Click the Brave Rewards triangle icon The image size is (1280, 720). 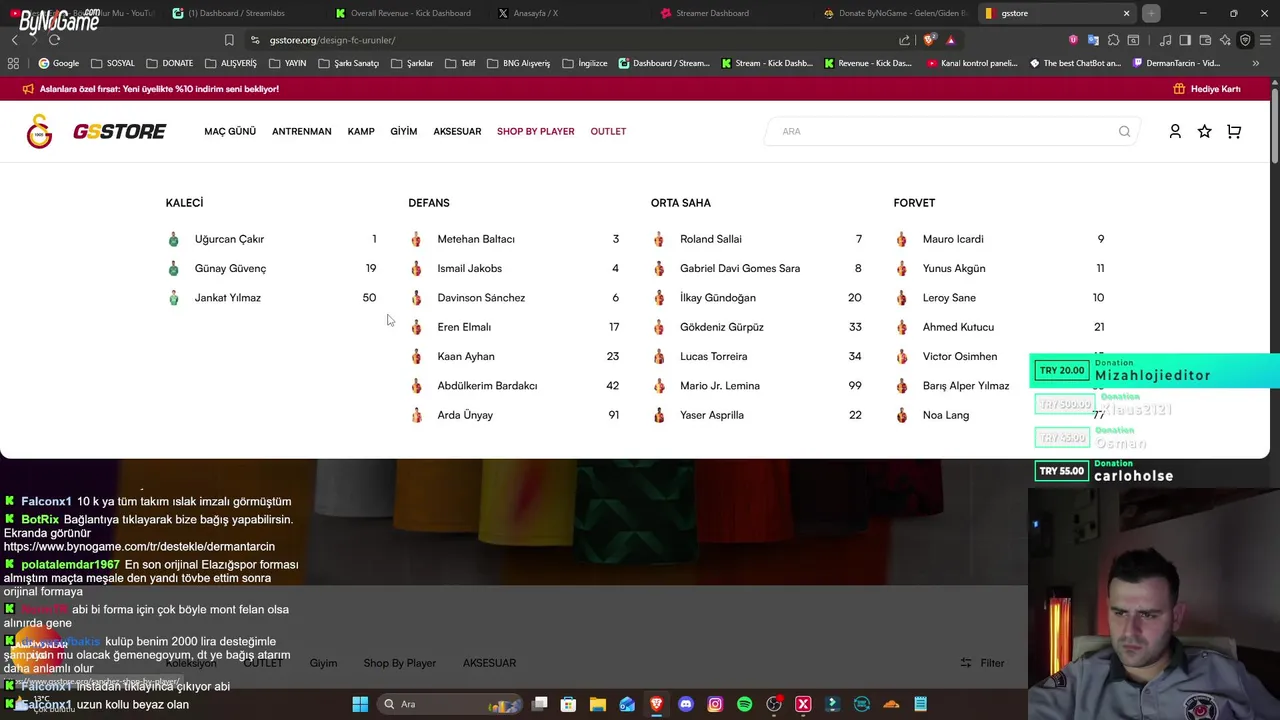[950, 40]
